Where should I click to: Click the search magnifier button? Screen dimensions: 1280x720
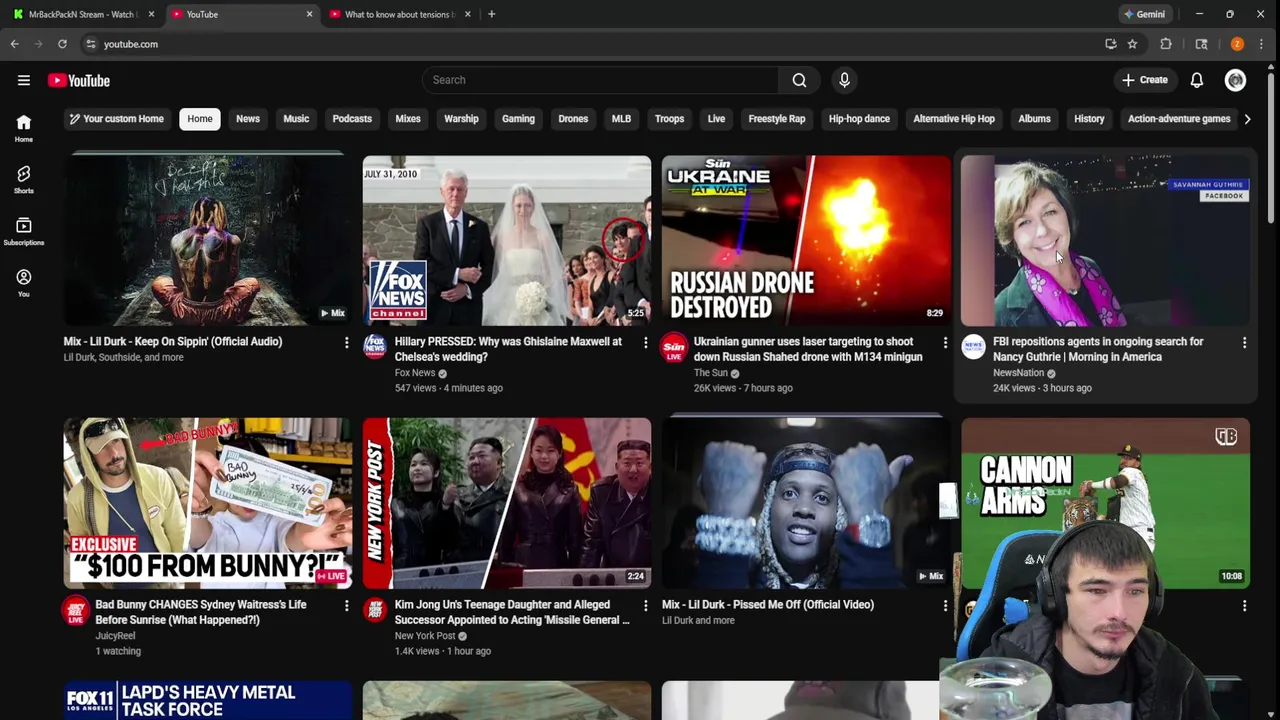pyautogui.click(x=799, y=80)
